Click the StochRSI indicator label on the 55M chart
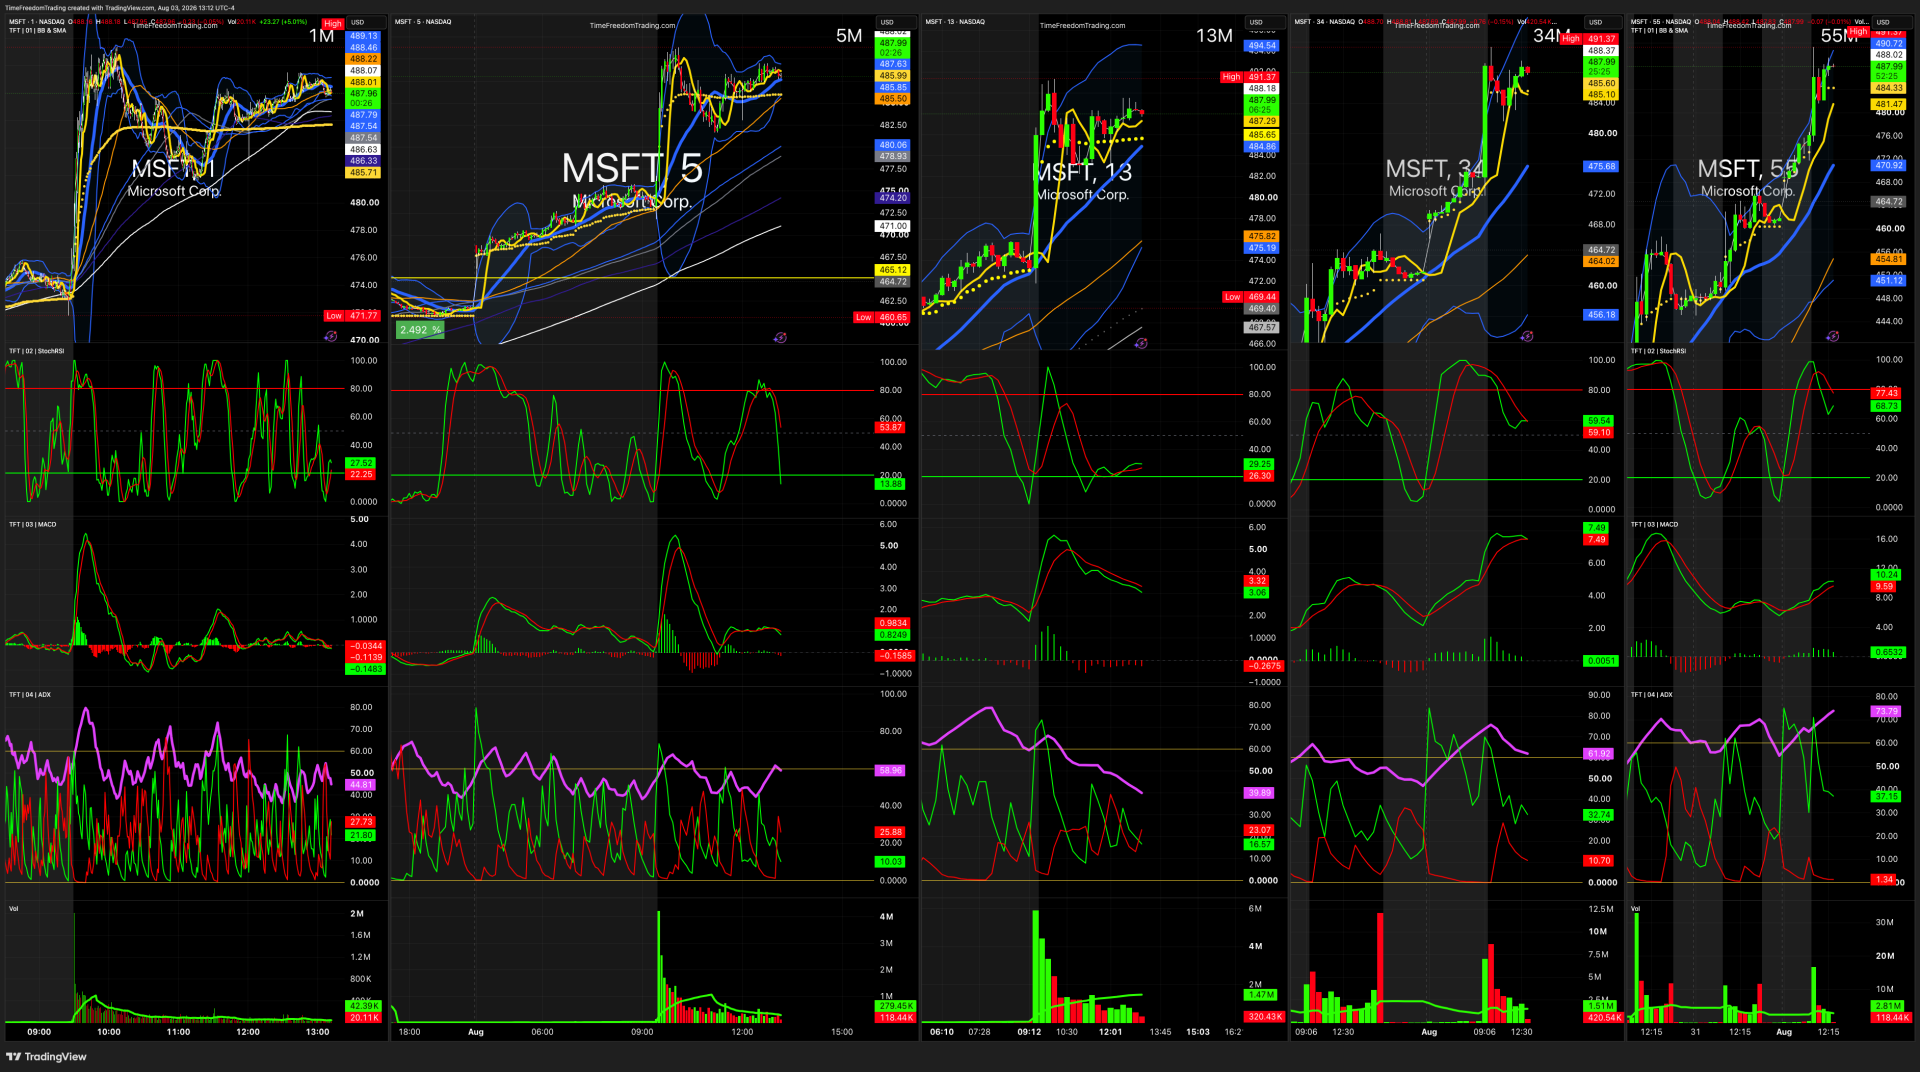 [x=1659, y=351]
